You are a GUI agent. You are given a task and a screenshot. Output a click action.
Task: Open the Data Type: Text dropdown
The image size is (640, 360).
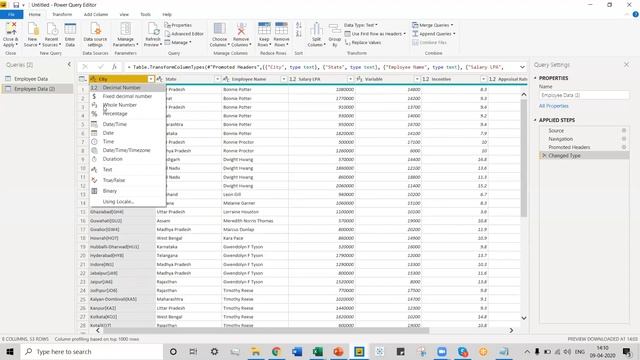pos(360,25)
